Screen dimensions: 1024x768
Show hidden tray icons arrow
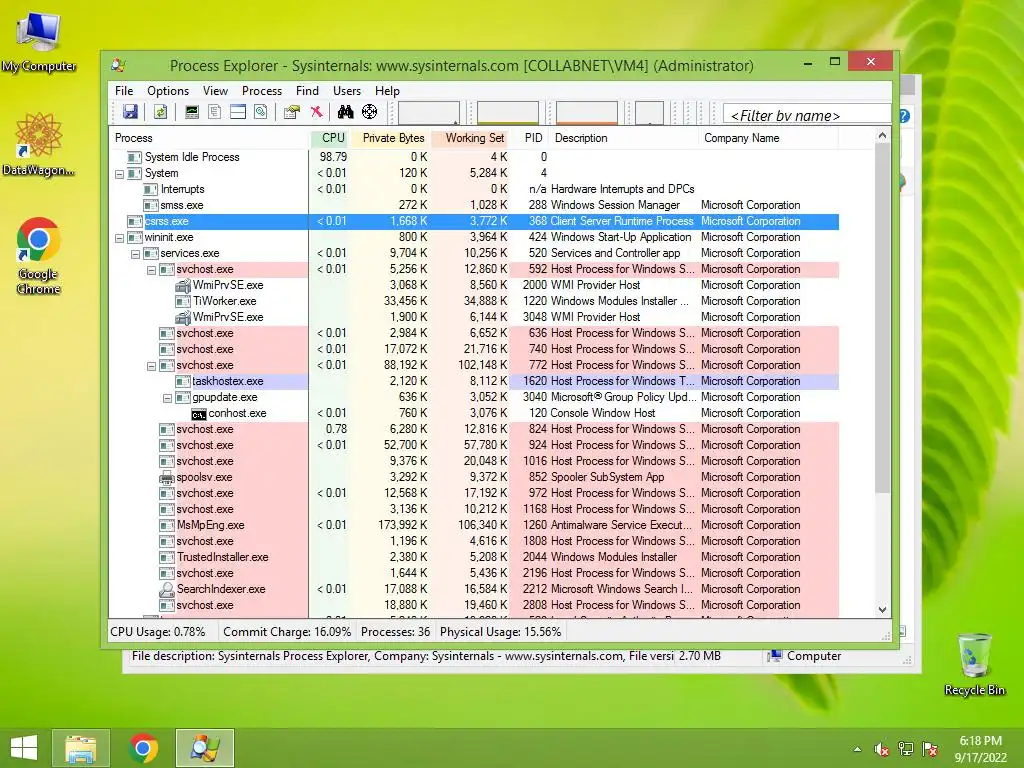(857, 749)
